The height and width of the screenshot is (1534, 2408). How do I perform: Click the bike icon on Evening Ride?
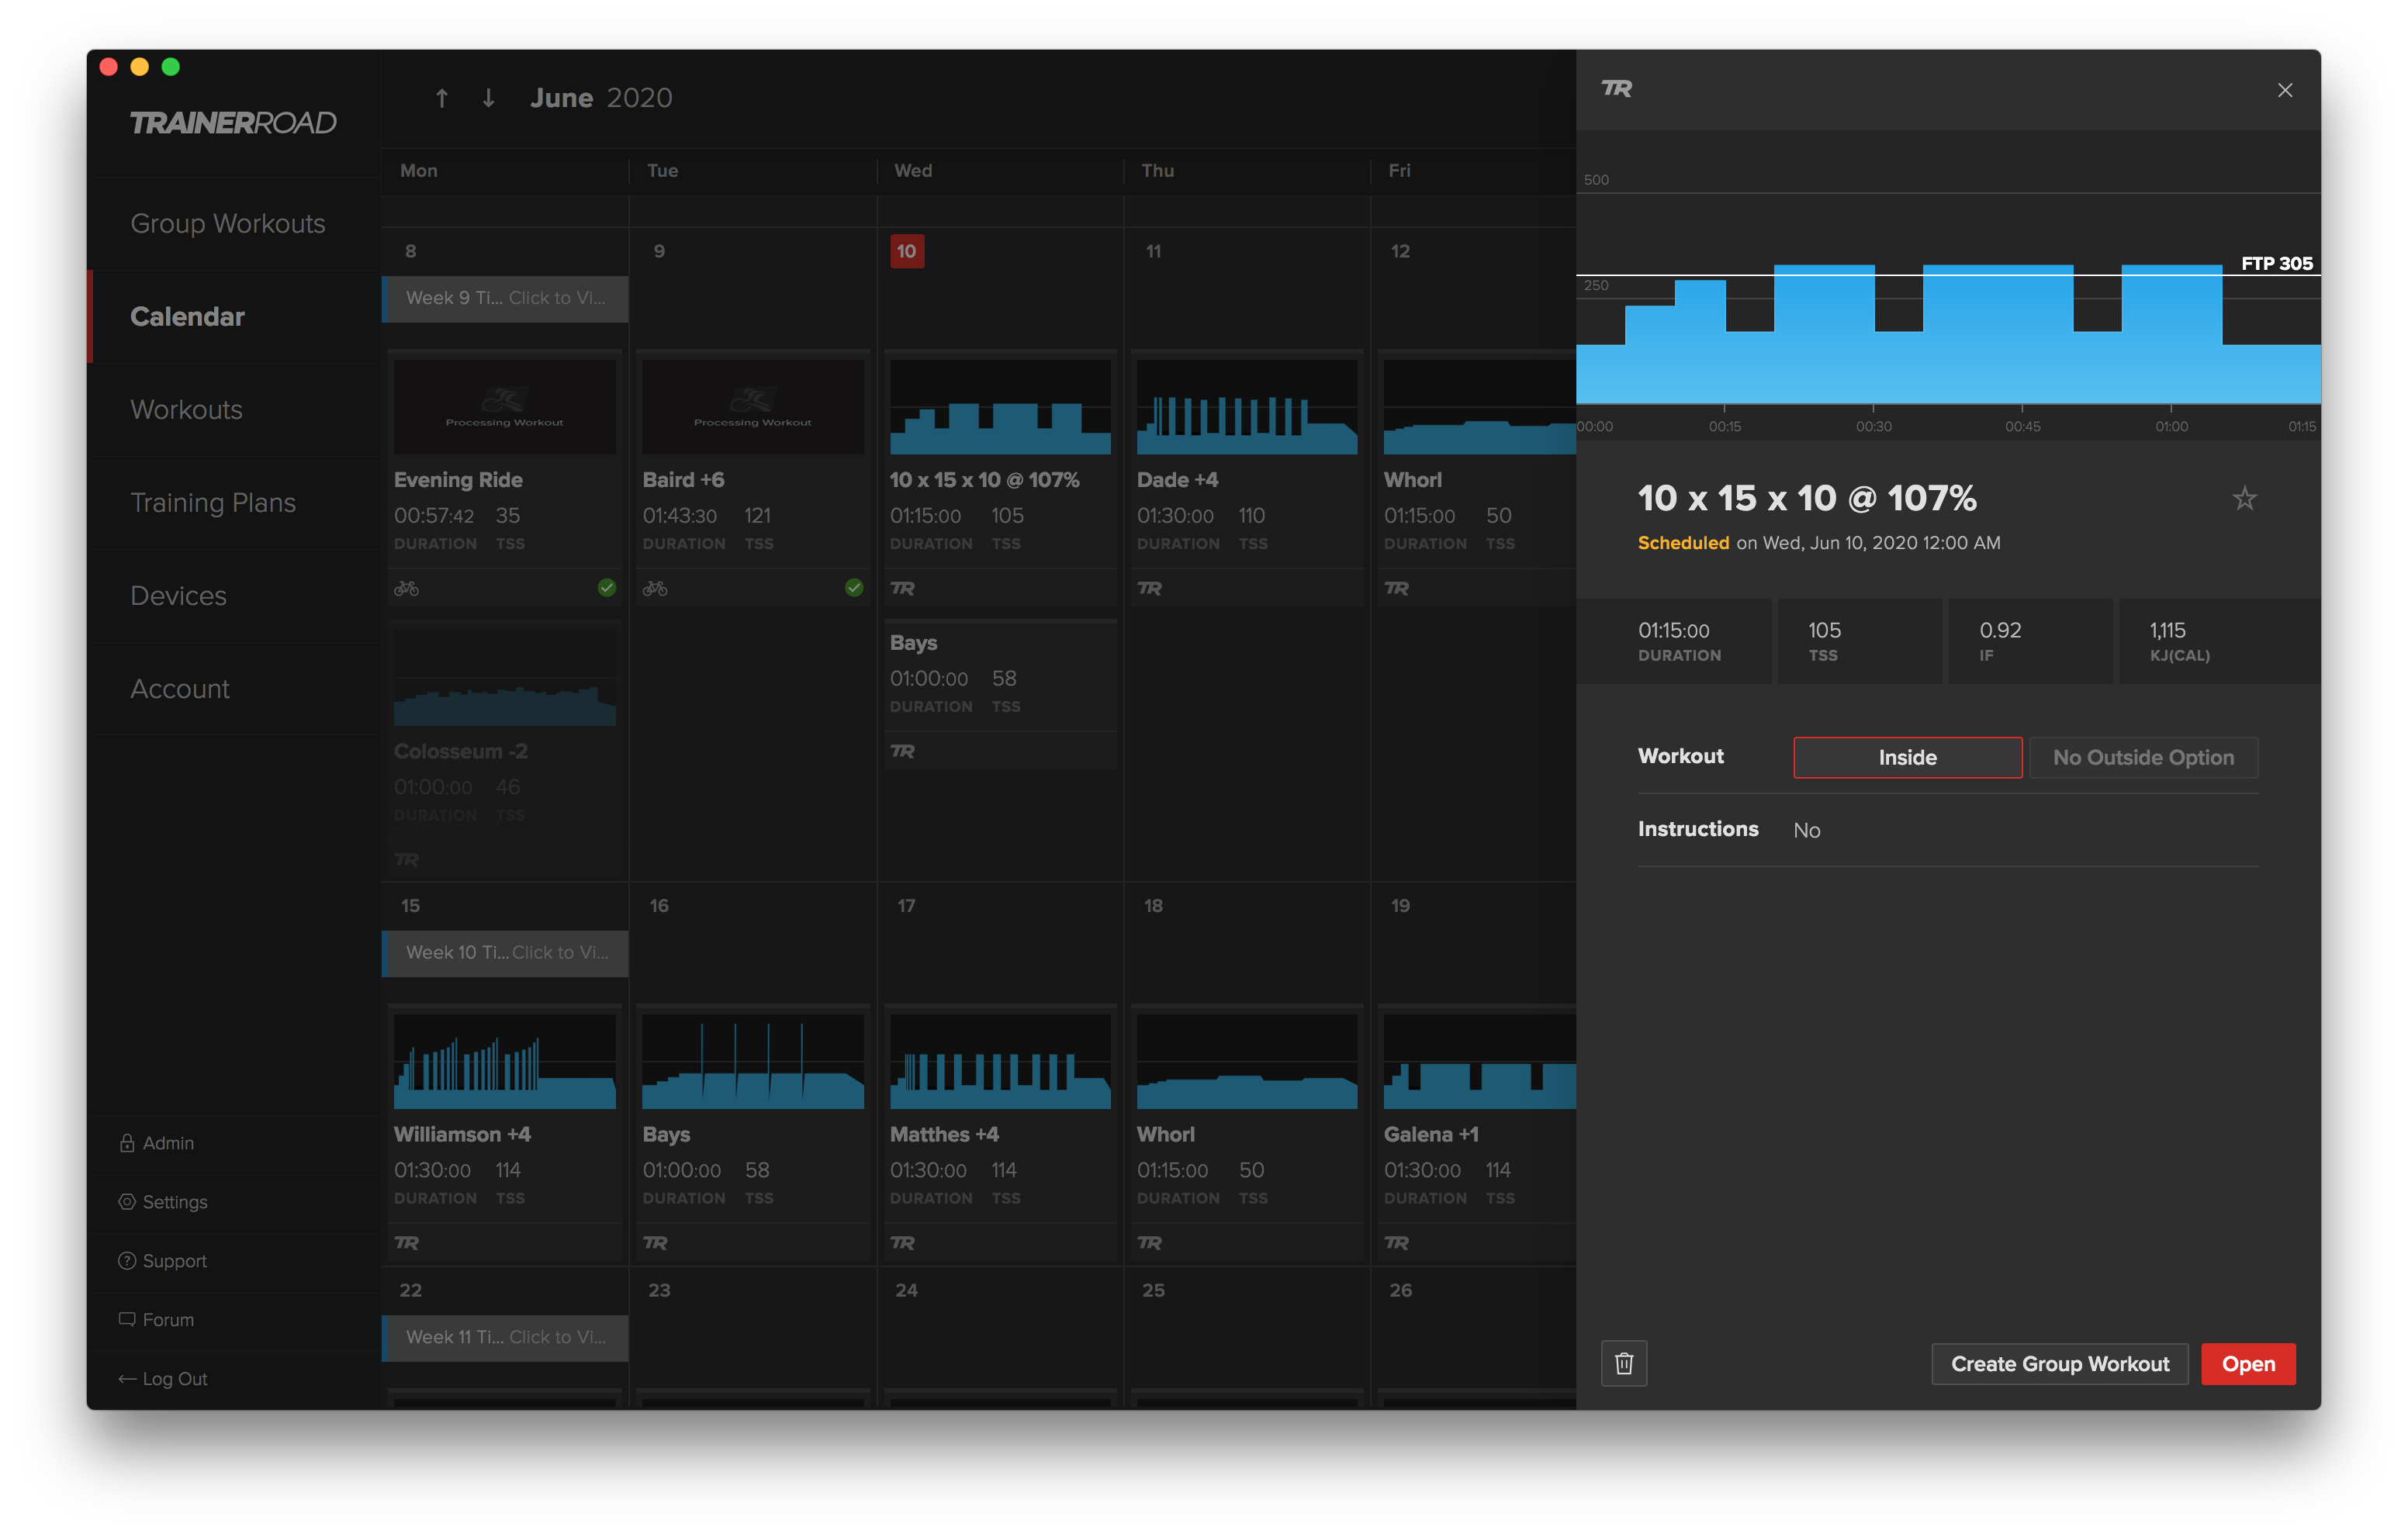pos(406,588)
